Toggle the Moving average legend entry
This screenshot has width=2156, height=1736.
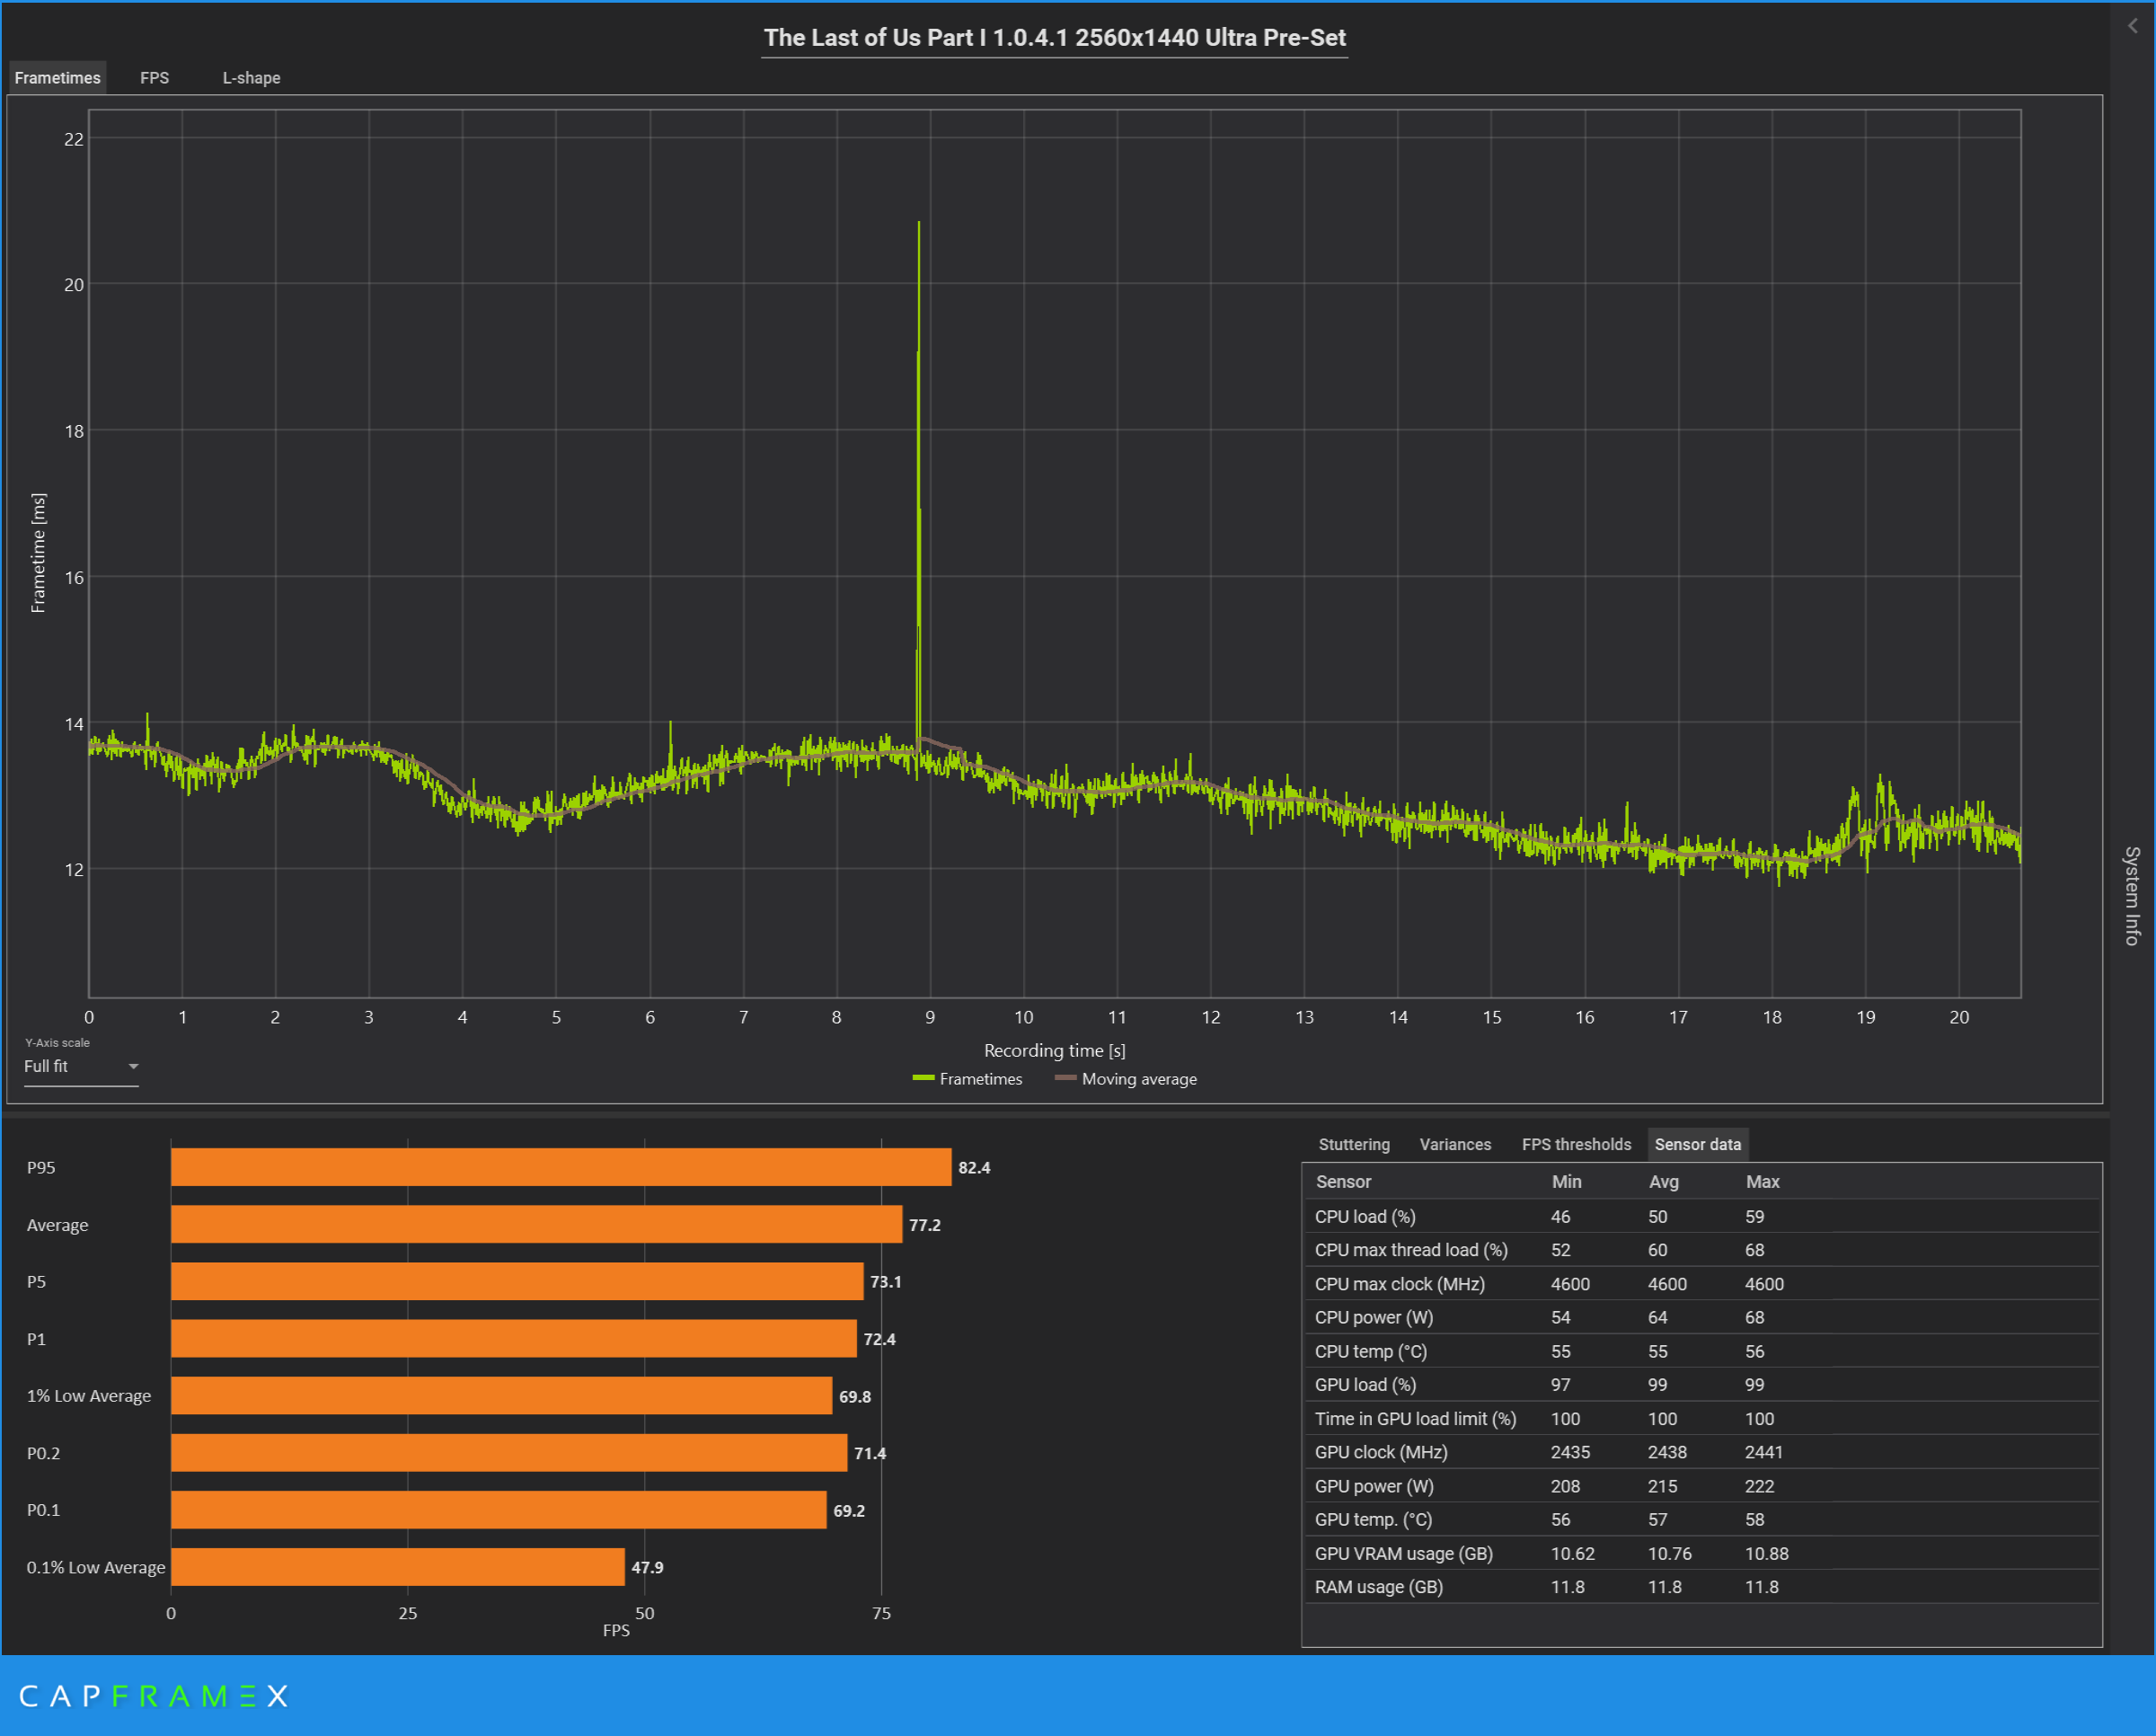(1125, 1079)
